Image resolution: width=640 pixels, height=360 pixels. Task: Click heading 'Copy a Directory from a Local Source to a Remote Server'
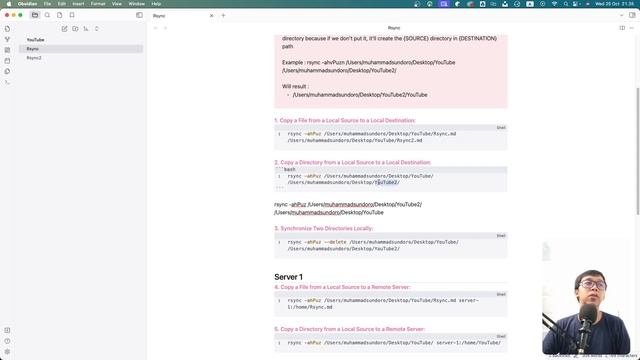[350, 329]
